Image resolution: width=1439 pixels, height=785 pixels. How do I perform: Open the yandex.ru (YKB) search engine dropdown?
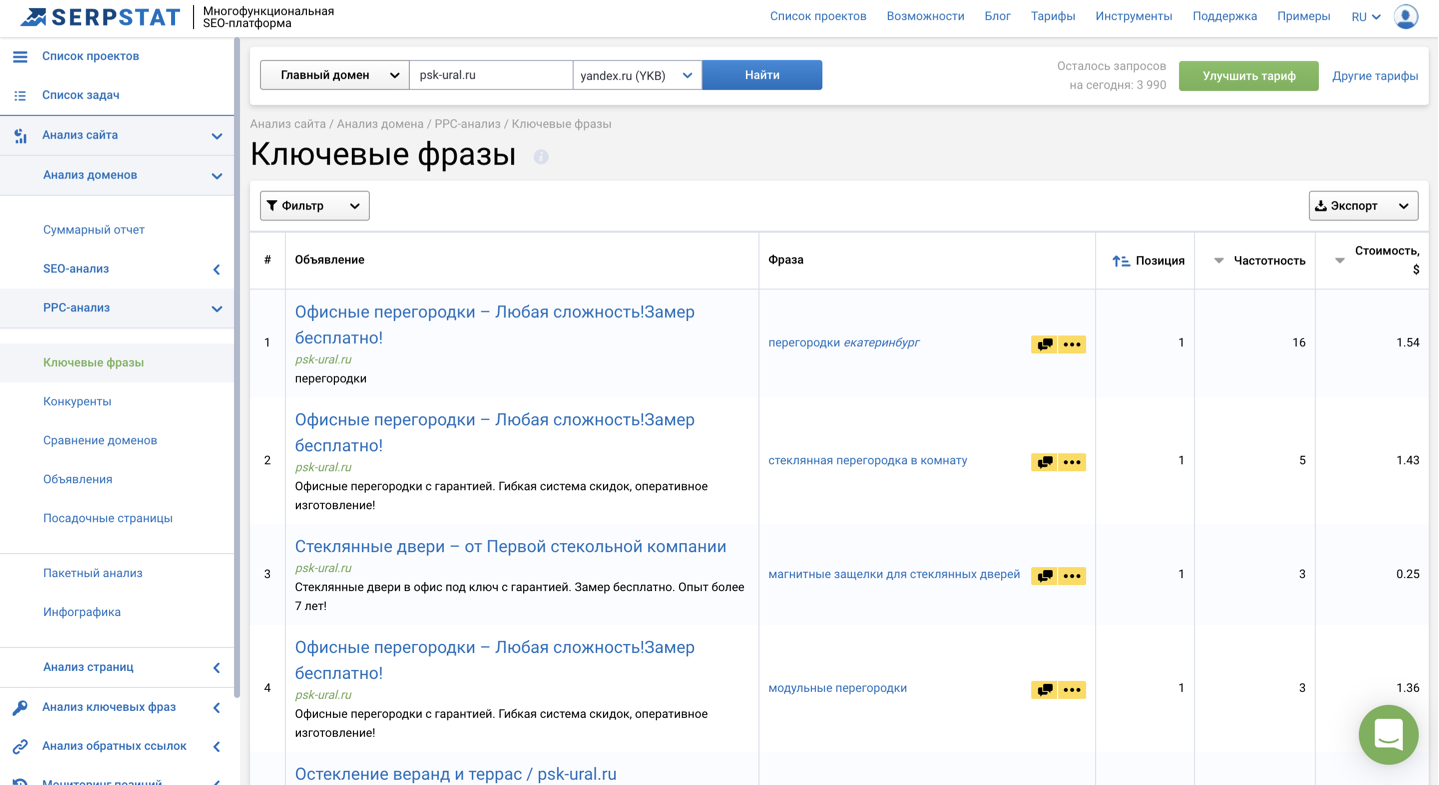point(637,75)
